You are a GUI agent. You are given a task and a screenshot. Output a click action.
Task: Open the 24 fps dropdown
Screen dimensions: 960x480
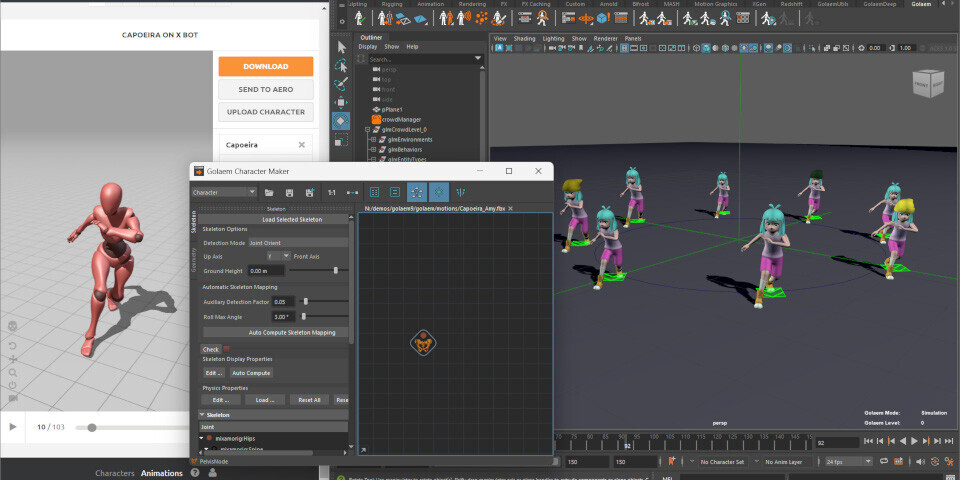[849, 461]
